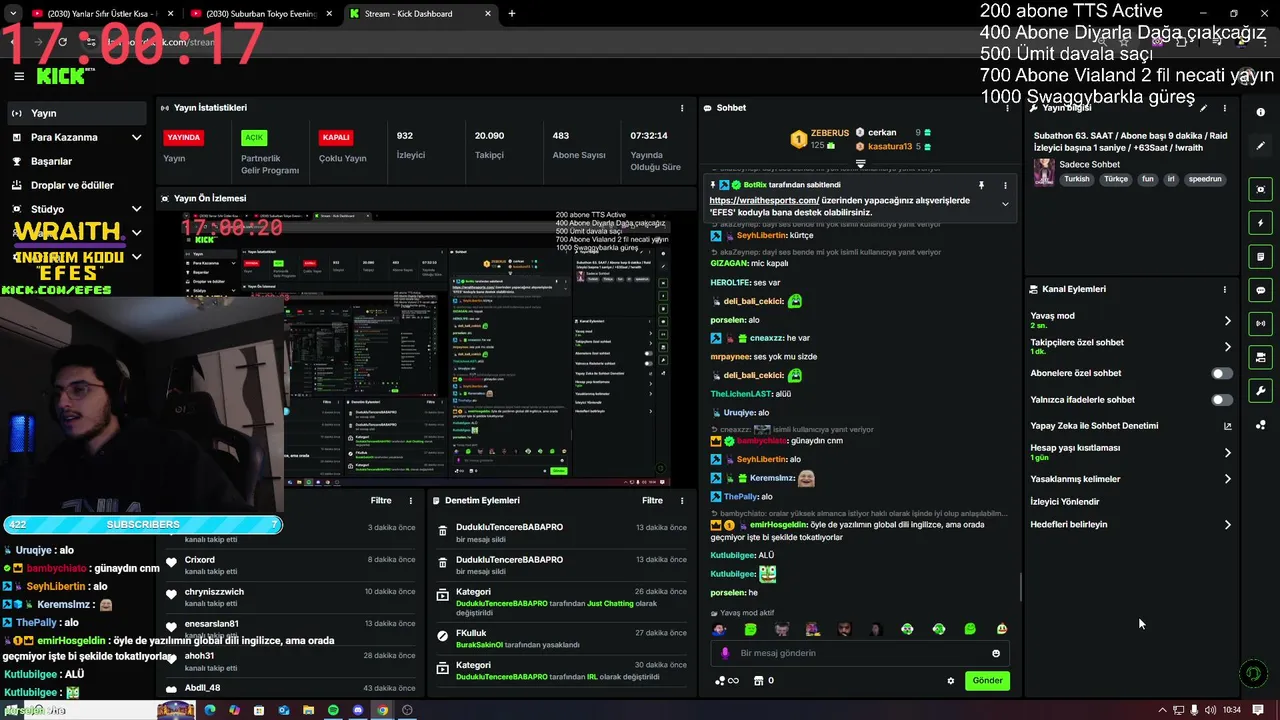
Task: Click the pencil edit icon in right toolbar
Action: pyautogui.click(x=1260, y=146)
